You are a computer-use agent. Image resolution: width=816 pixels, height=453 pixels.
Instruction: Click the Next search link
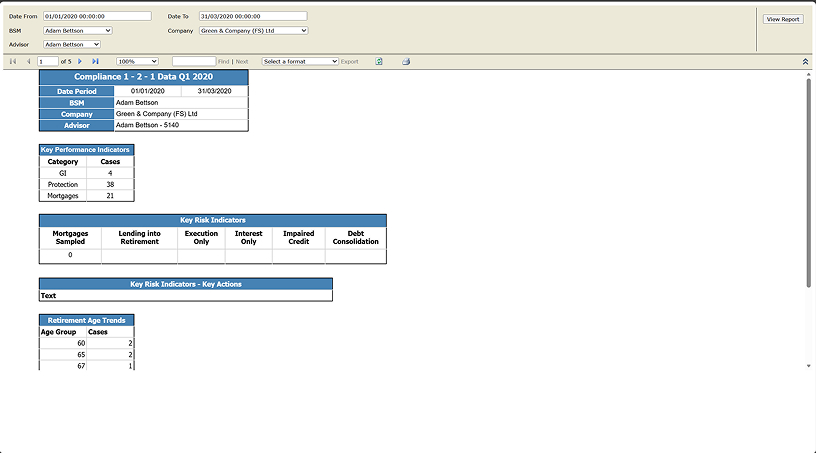242,61
